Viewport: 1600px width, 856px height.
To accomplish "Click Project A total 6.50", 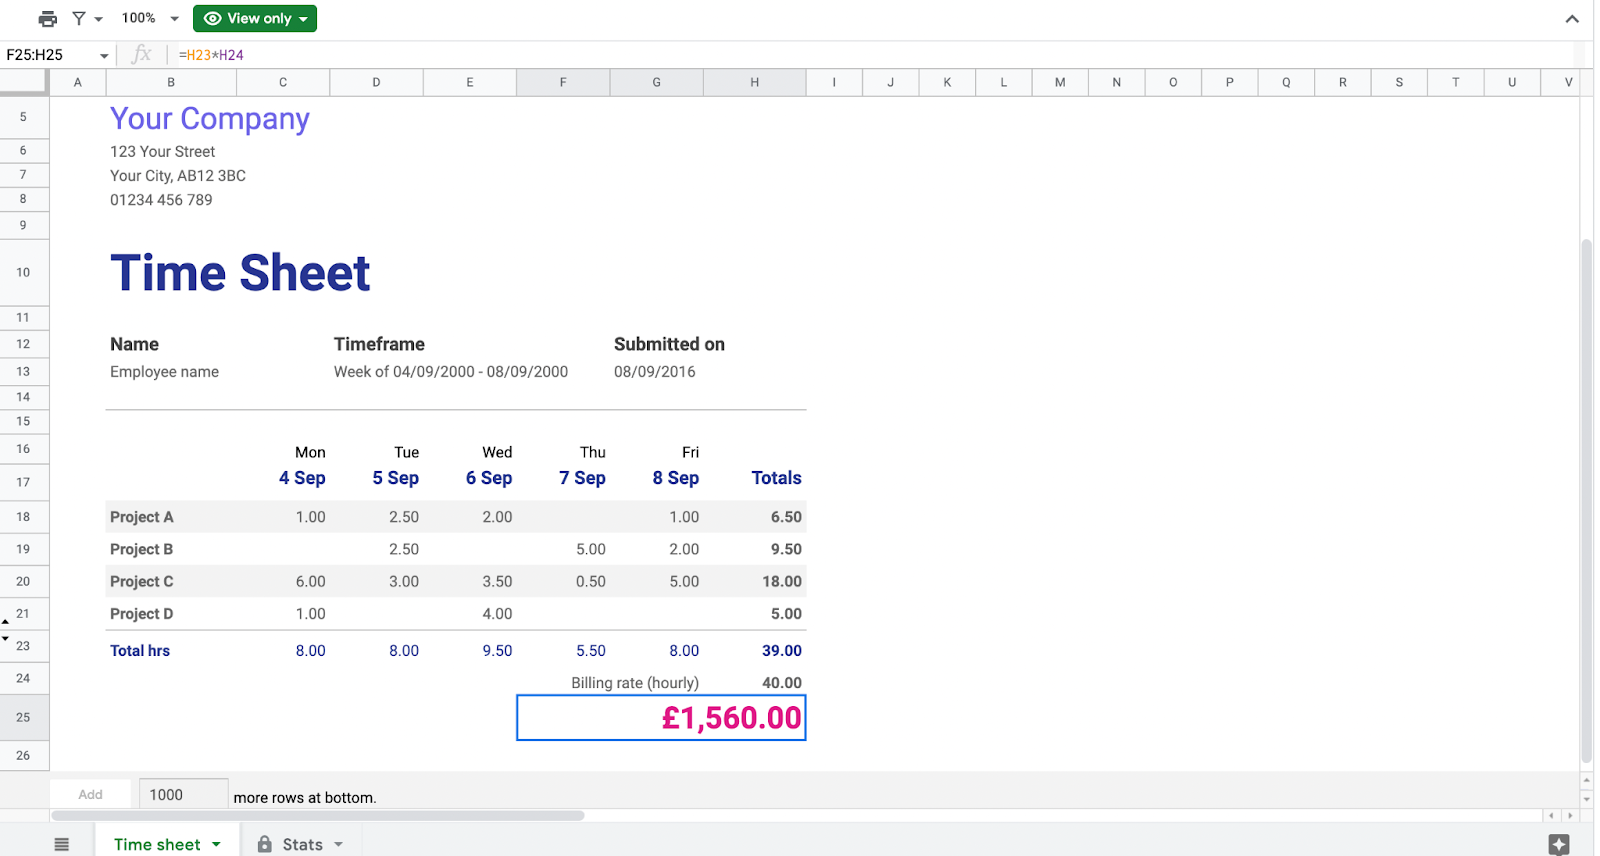I will (786, 517).
